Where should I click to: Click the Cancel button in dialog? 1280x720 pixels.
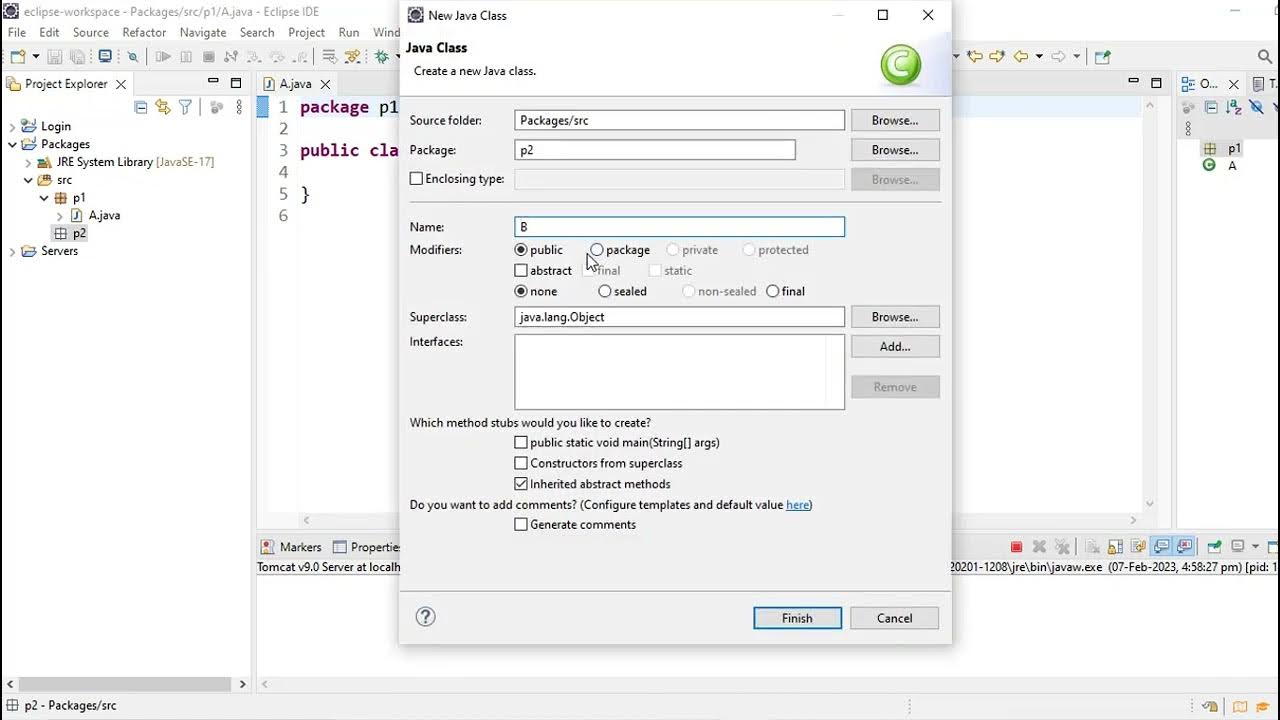[894, 618]
